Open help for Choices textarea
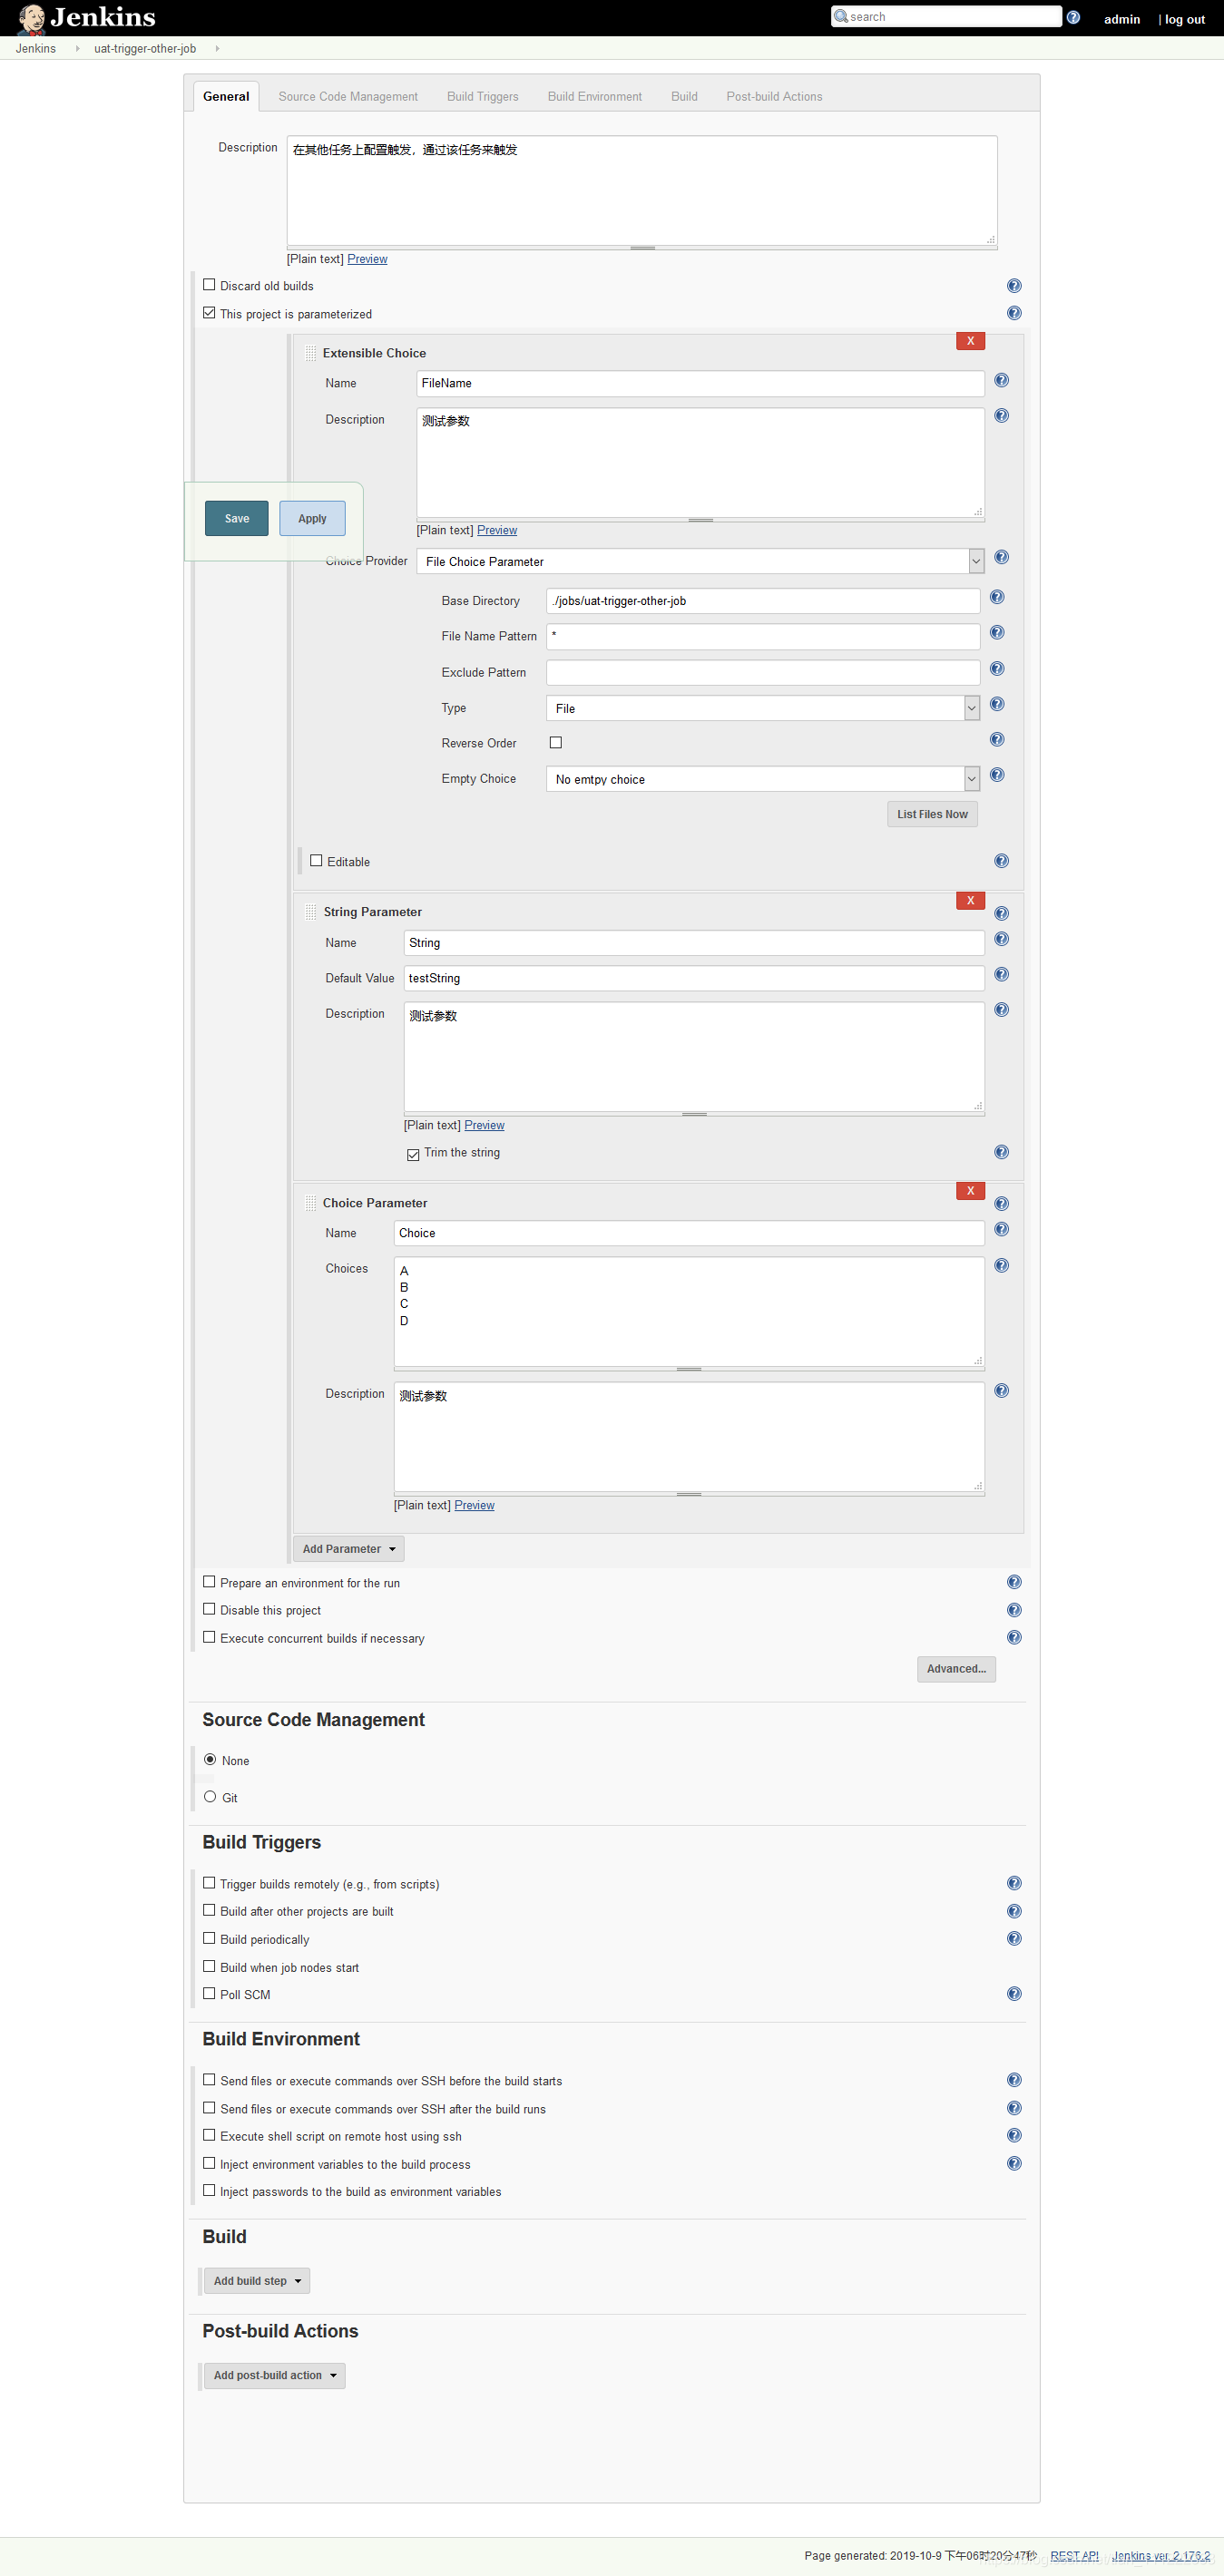This screenshot has height=2576, width=1224. pos(1001,1266)
